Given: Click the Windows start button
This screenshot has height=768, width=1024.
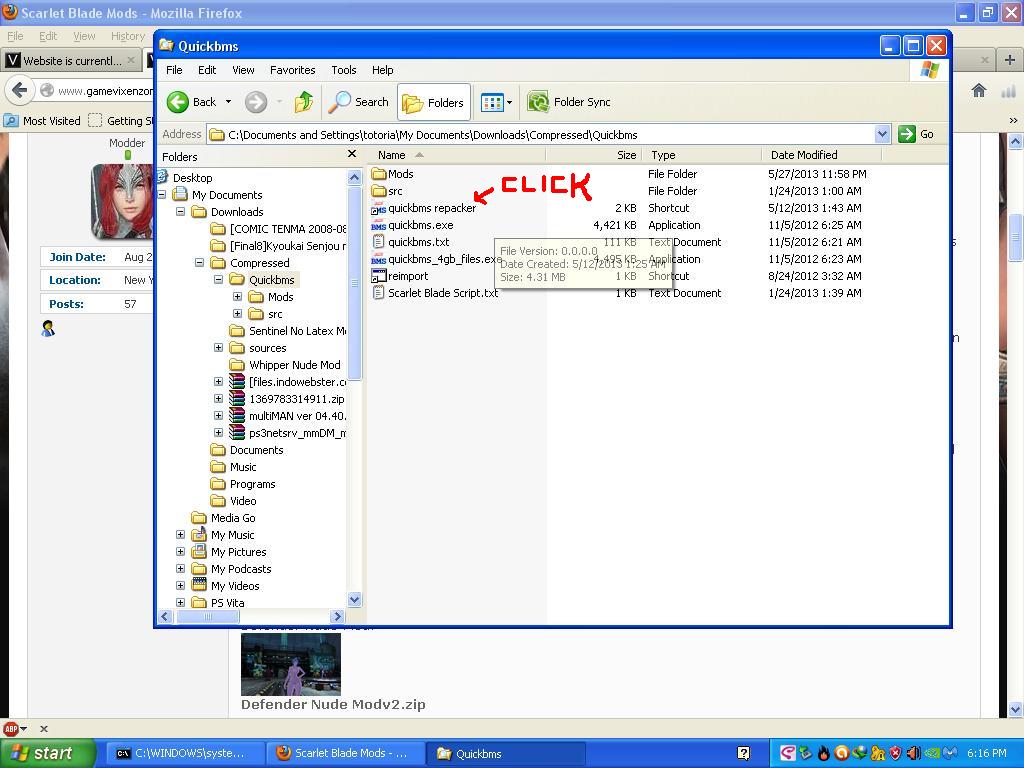Looking at the screenshot, I should point(47,753).
